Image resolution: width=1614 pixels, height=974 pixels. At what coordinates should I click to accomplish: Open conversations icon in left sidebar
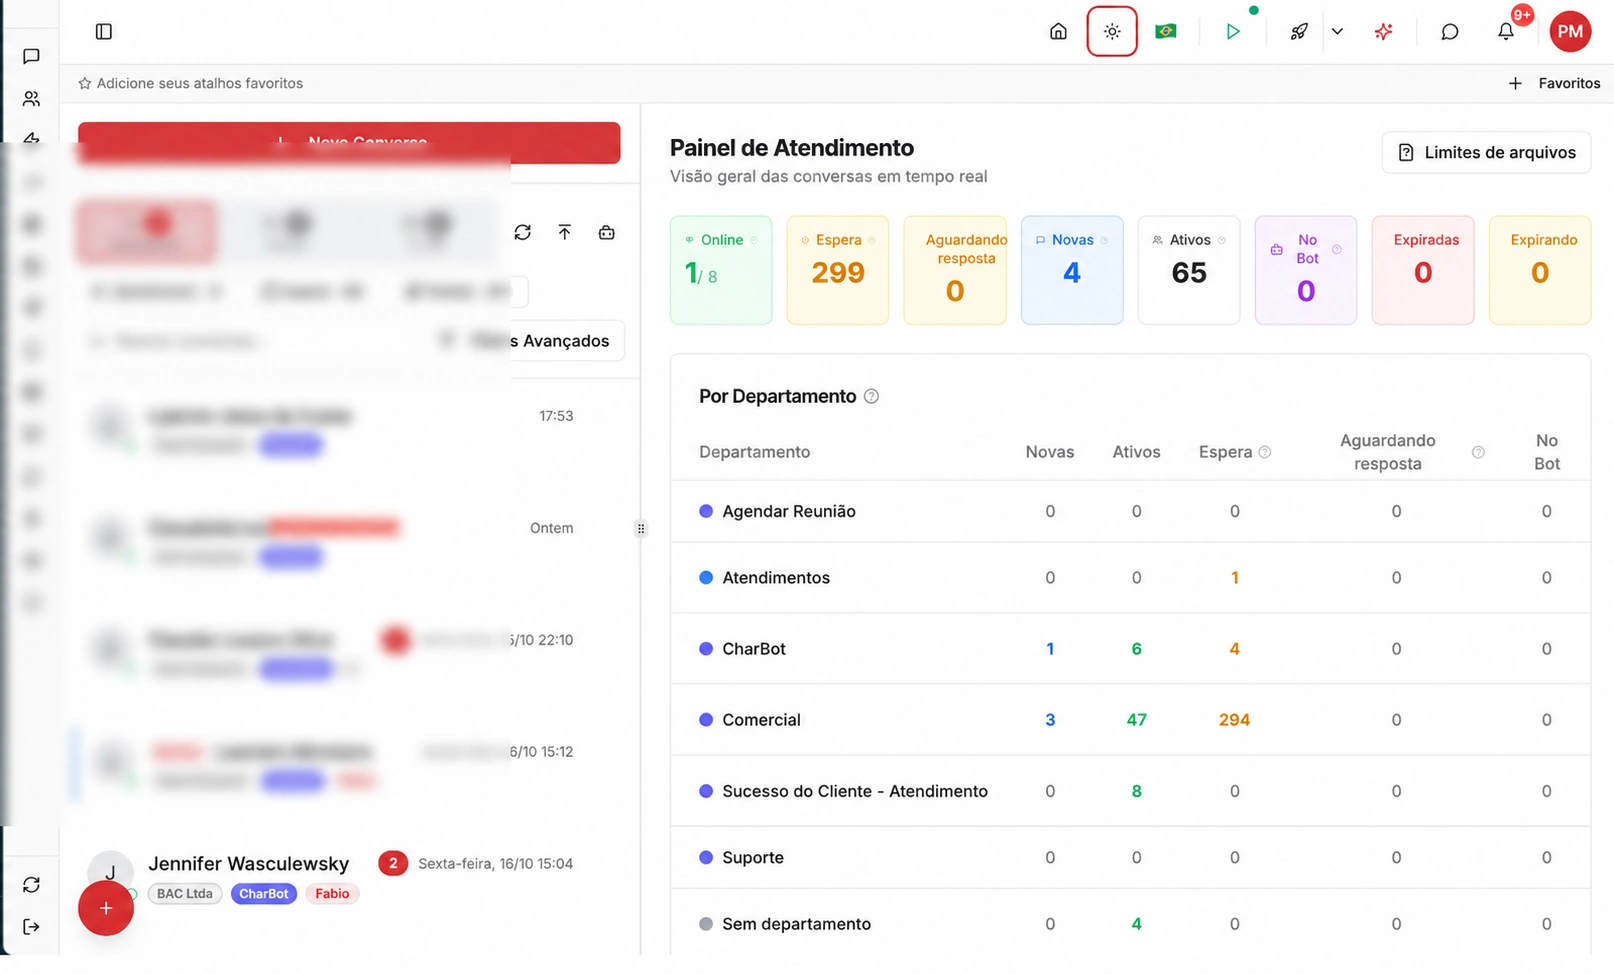coord(31,57)
